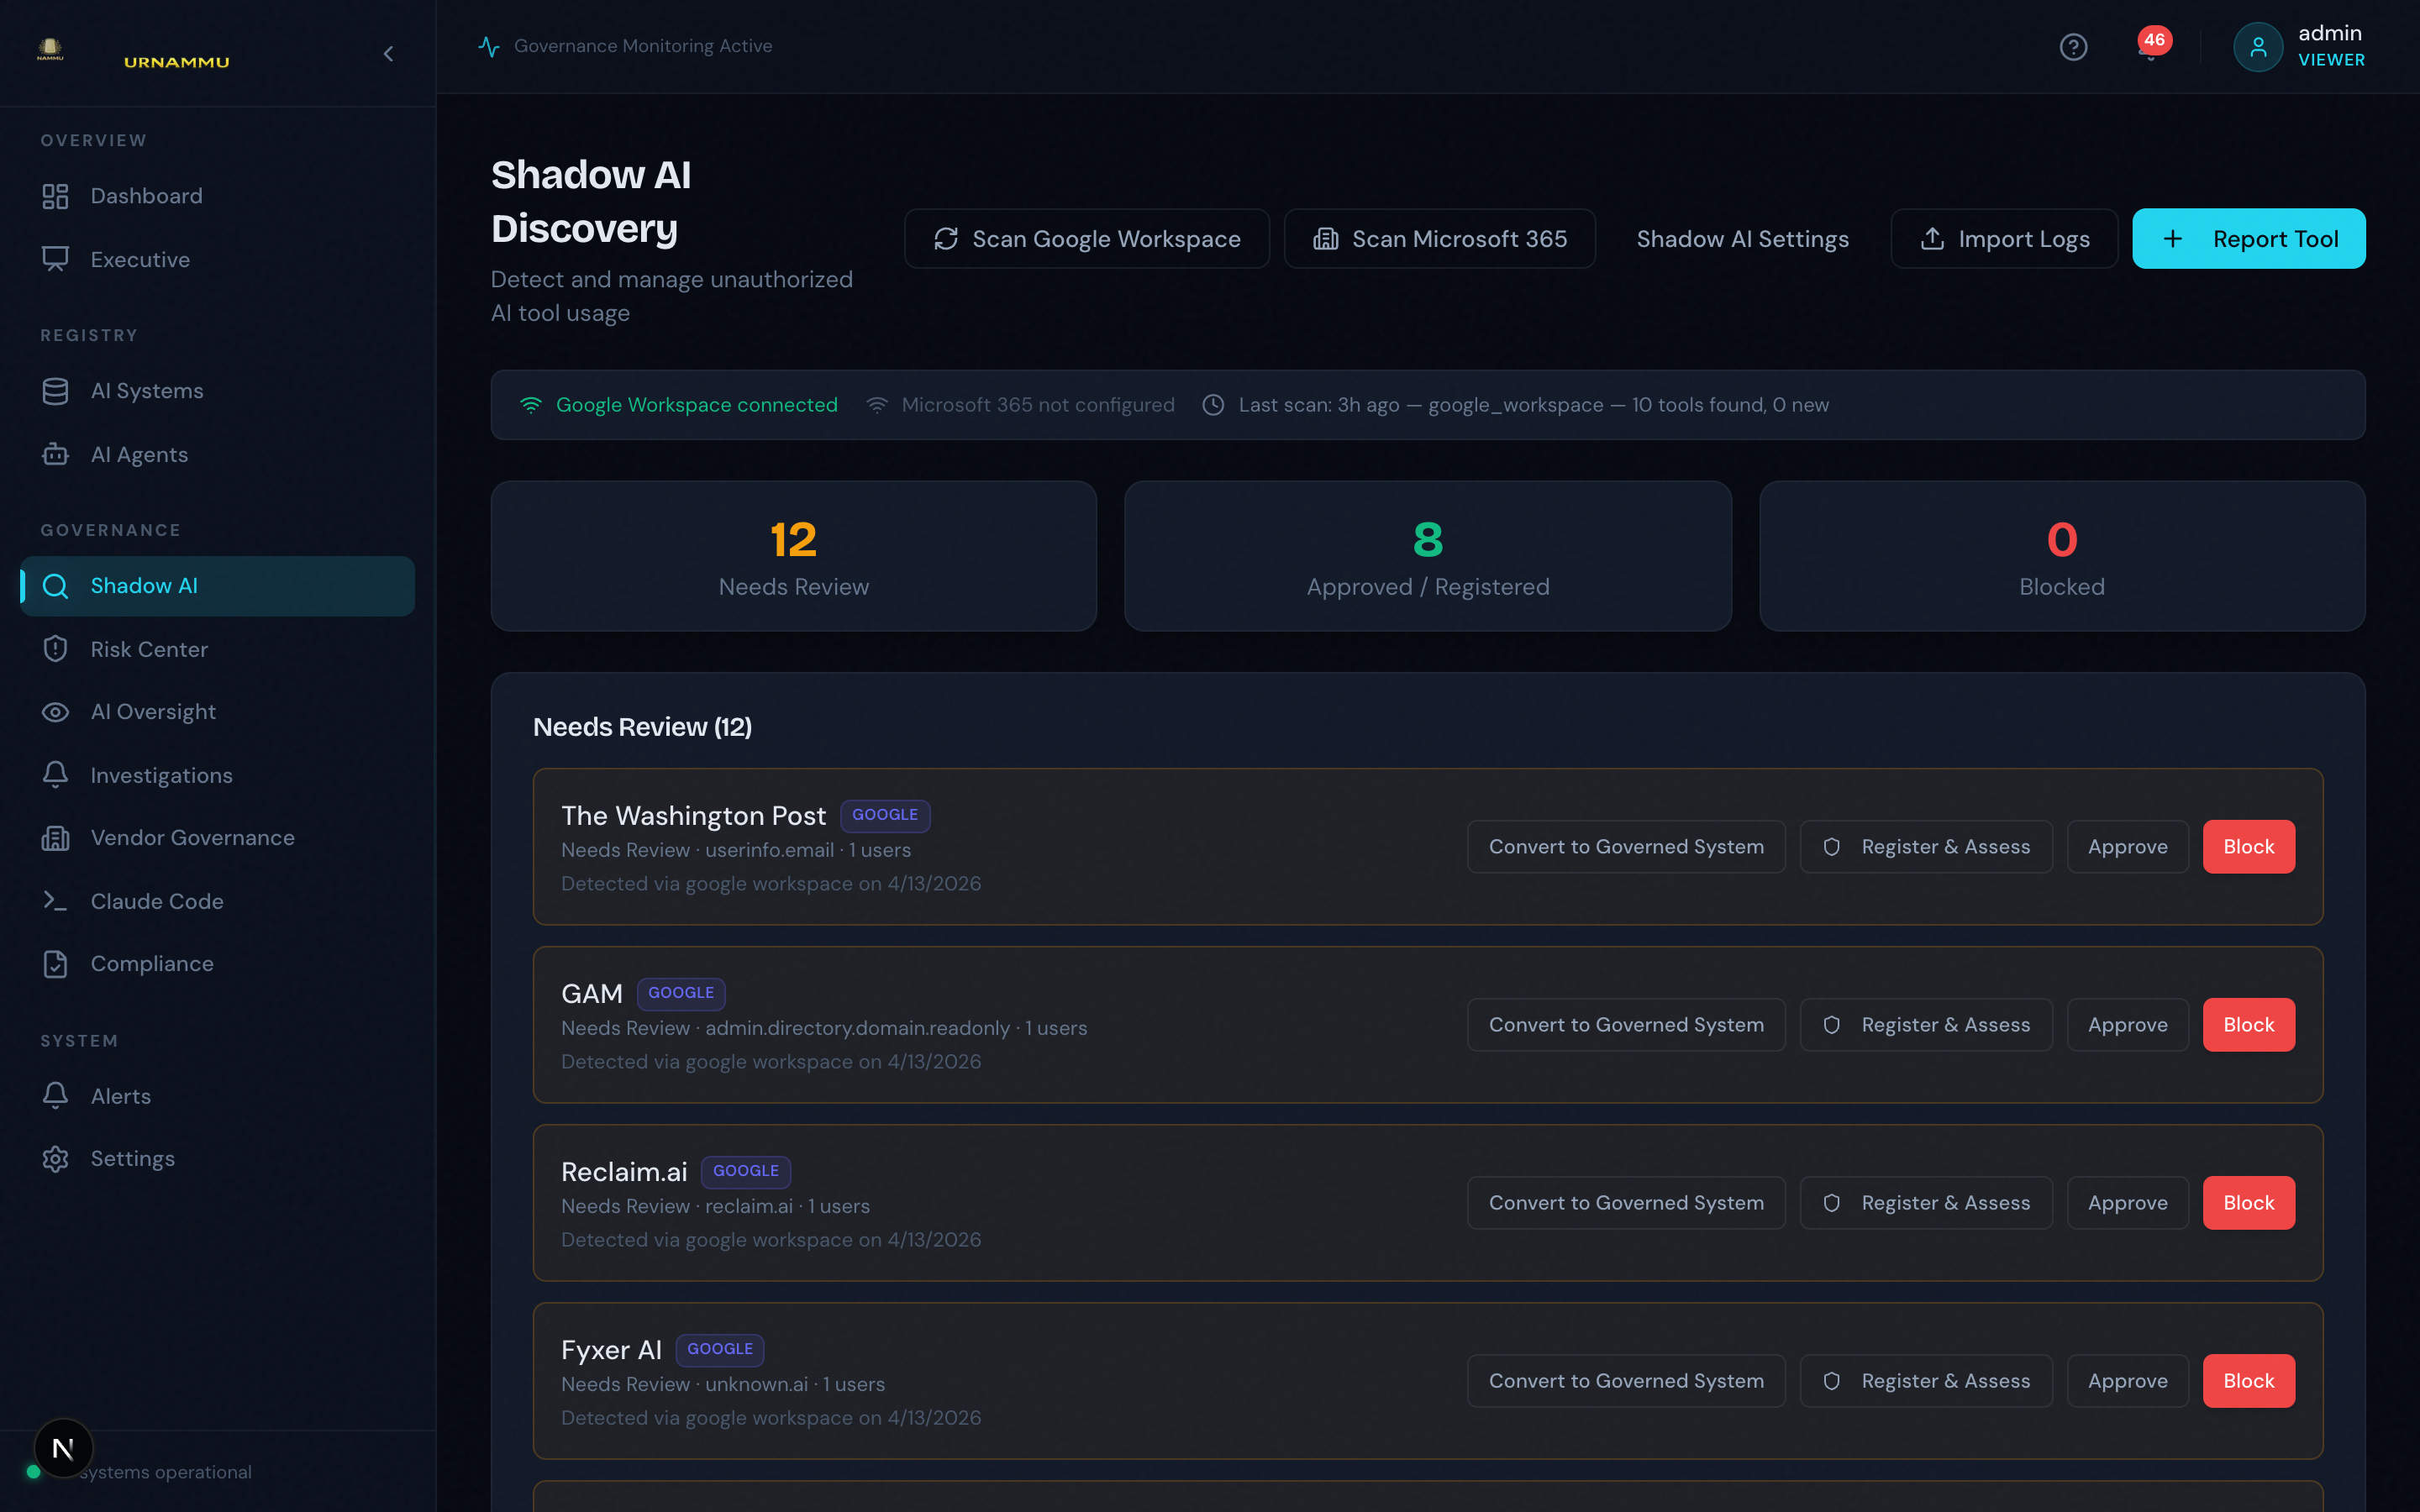Open the Claude Code terminal icon
The image size is (2420, 1512).
55,900
